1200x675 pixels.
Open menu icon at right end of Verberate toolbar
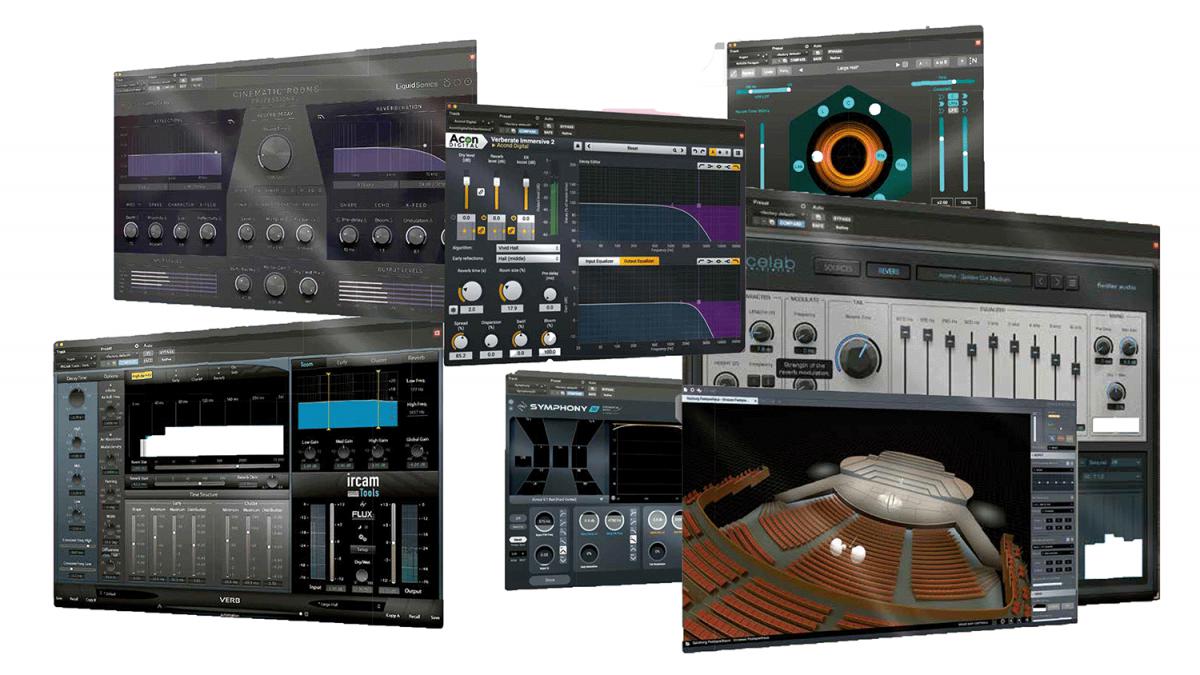(x=738, y=152)
